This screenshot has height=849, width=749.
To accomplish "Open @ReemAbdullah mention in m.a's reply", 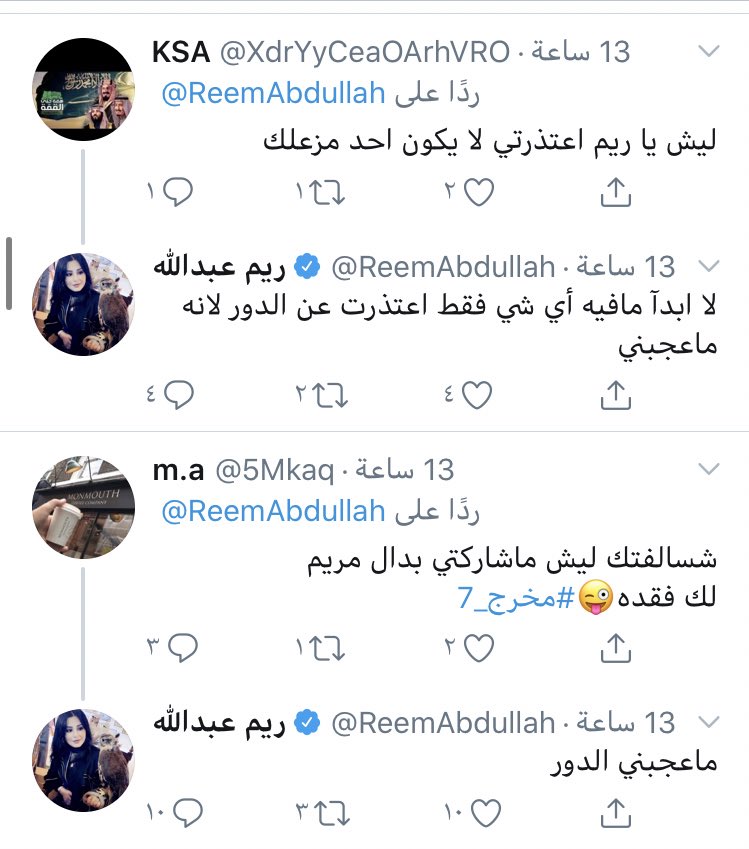I will click(273, 511).
